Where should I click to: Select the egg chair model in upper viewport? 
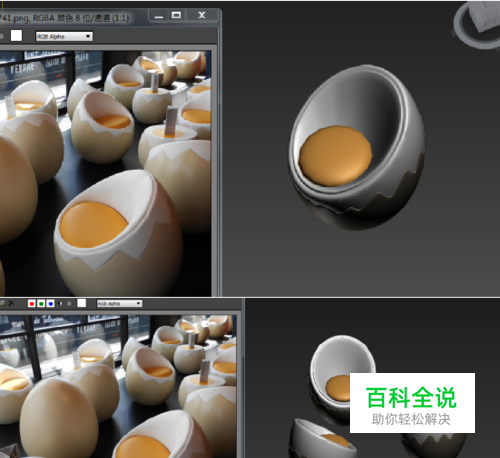coord(357,148)
